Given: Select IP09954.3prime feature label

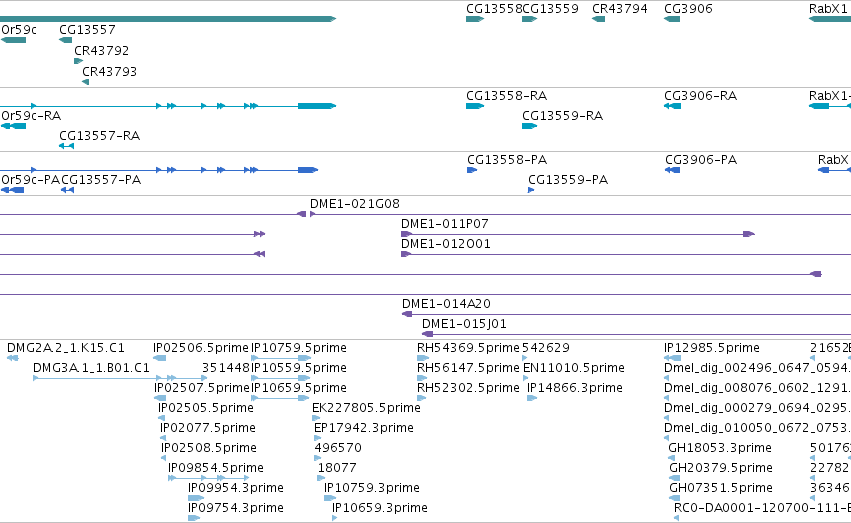Looking at the screenshot, I should pos(236,488).
